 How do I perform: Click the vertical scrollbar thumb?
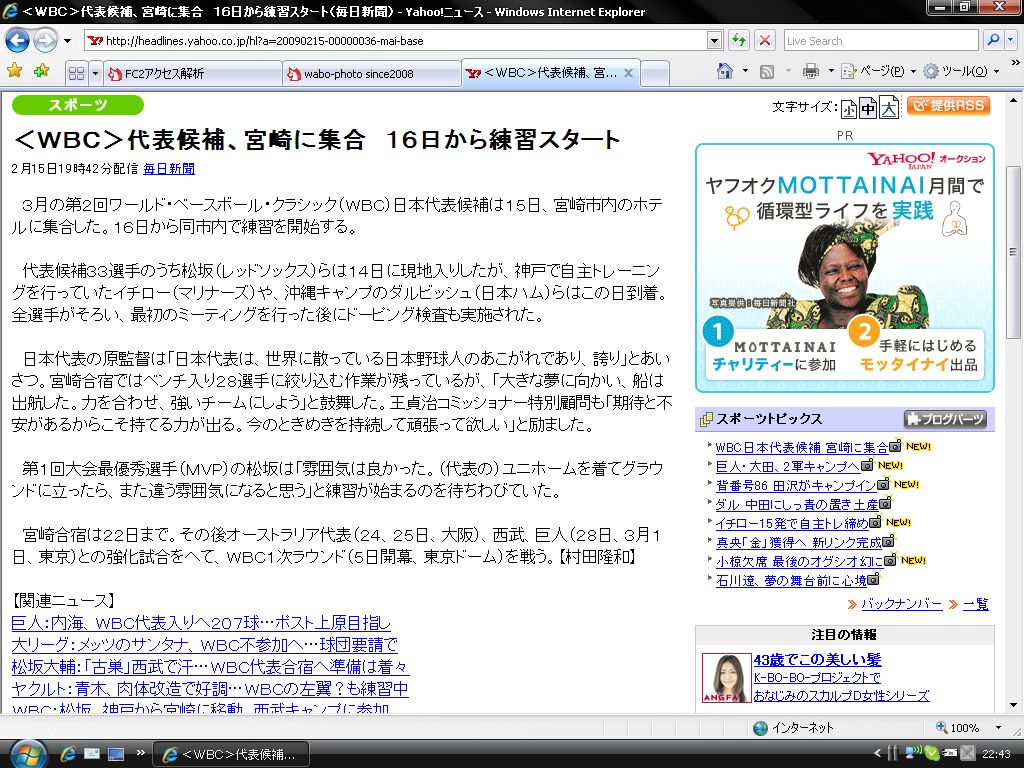pyautogui.click(x=1013, y=251)
